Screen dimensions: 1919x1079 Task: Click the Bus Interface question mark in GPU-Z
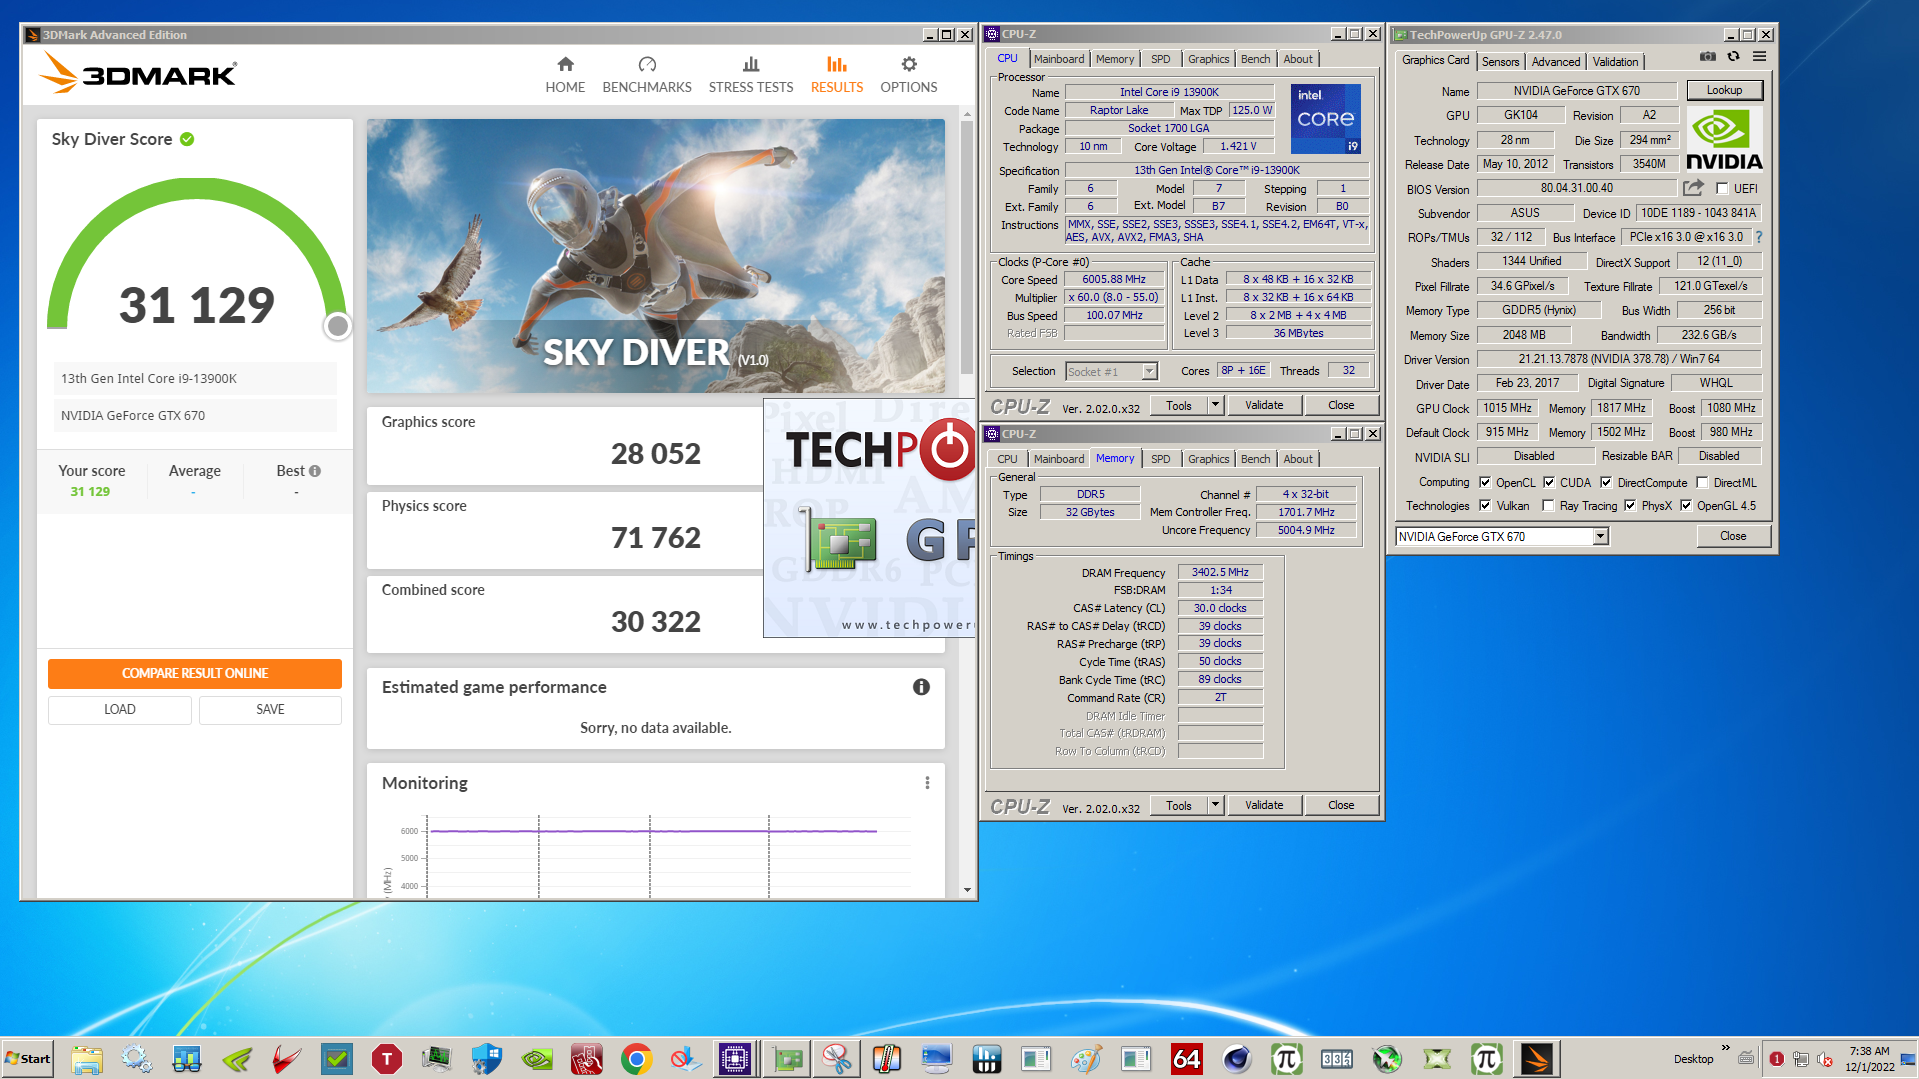tap(1759, 237)
